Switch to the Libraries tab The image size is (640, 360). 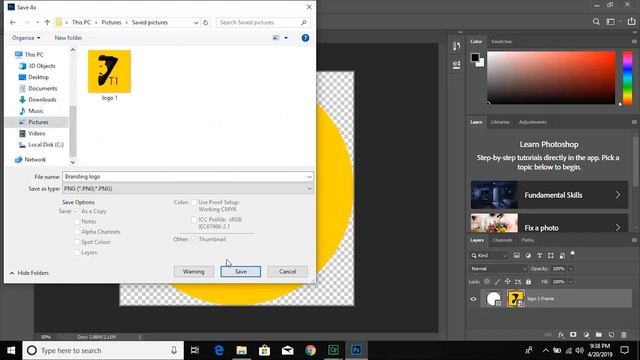[x=500, y=122]
